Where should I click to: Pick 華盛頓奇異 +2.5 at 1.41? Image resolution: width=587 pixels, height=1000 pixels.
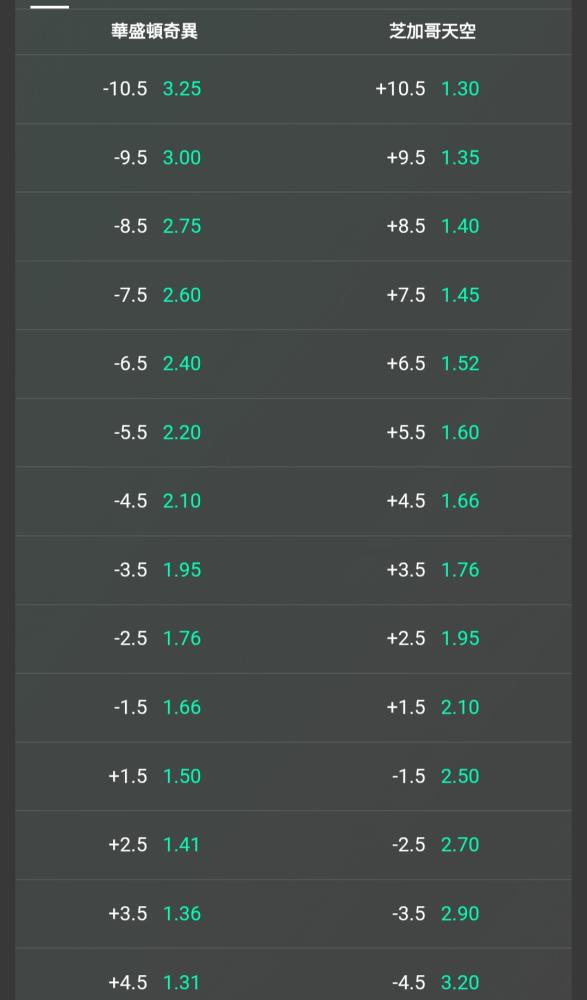[154, 845]
